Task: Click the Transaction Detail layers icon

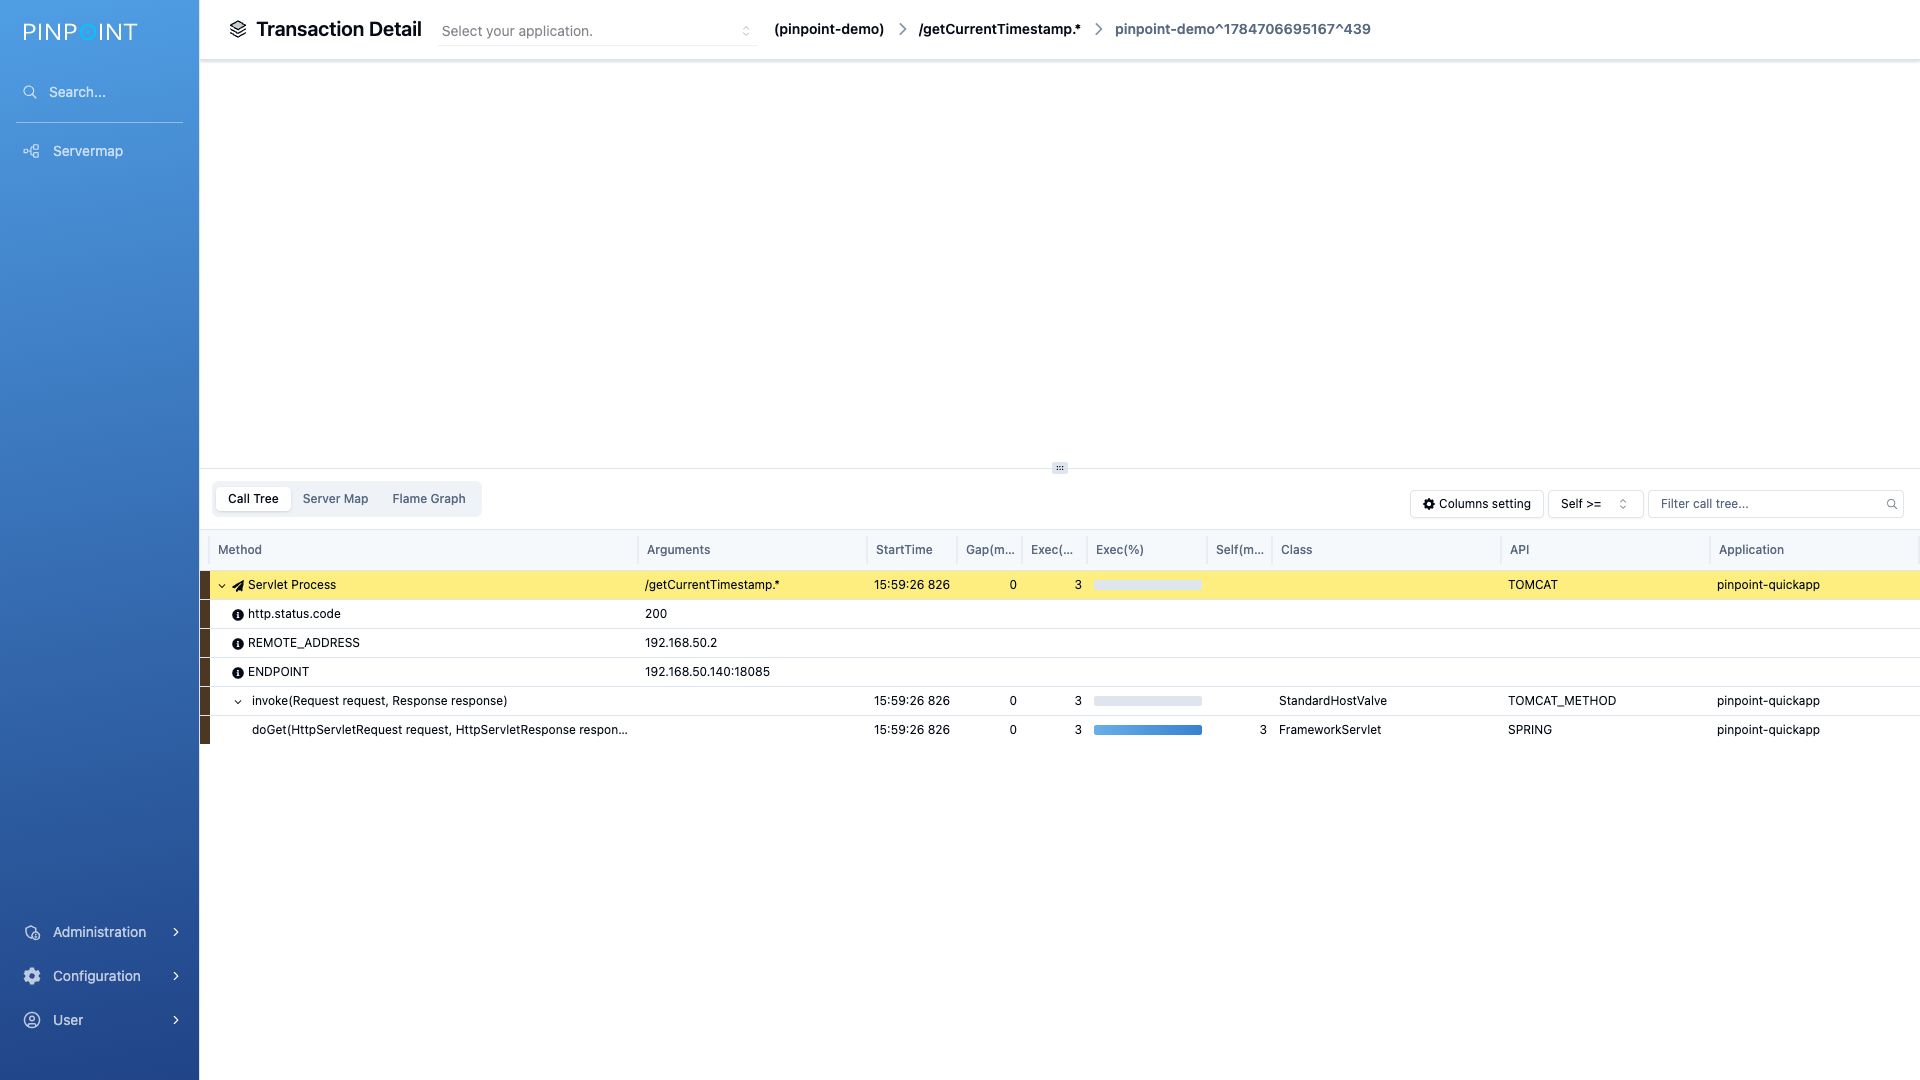Action: pos(238,29)
